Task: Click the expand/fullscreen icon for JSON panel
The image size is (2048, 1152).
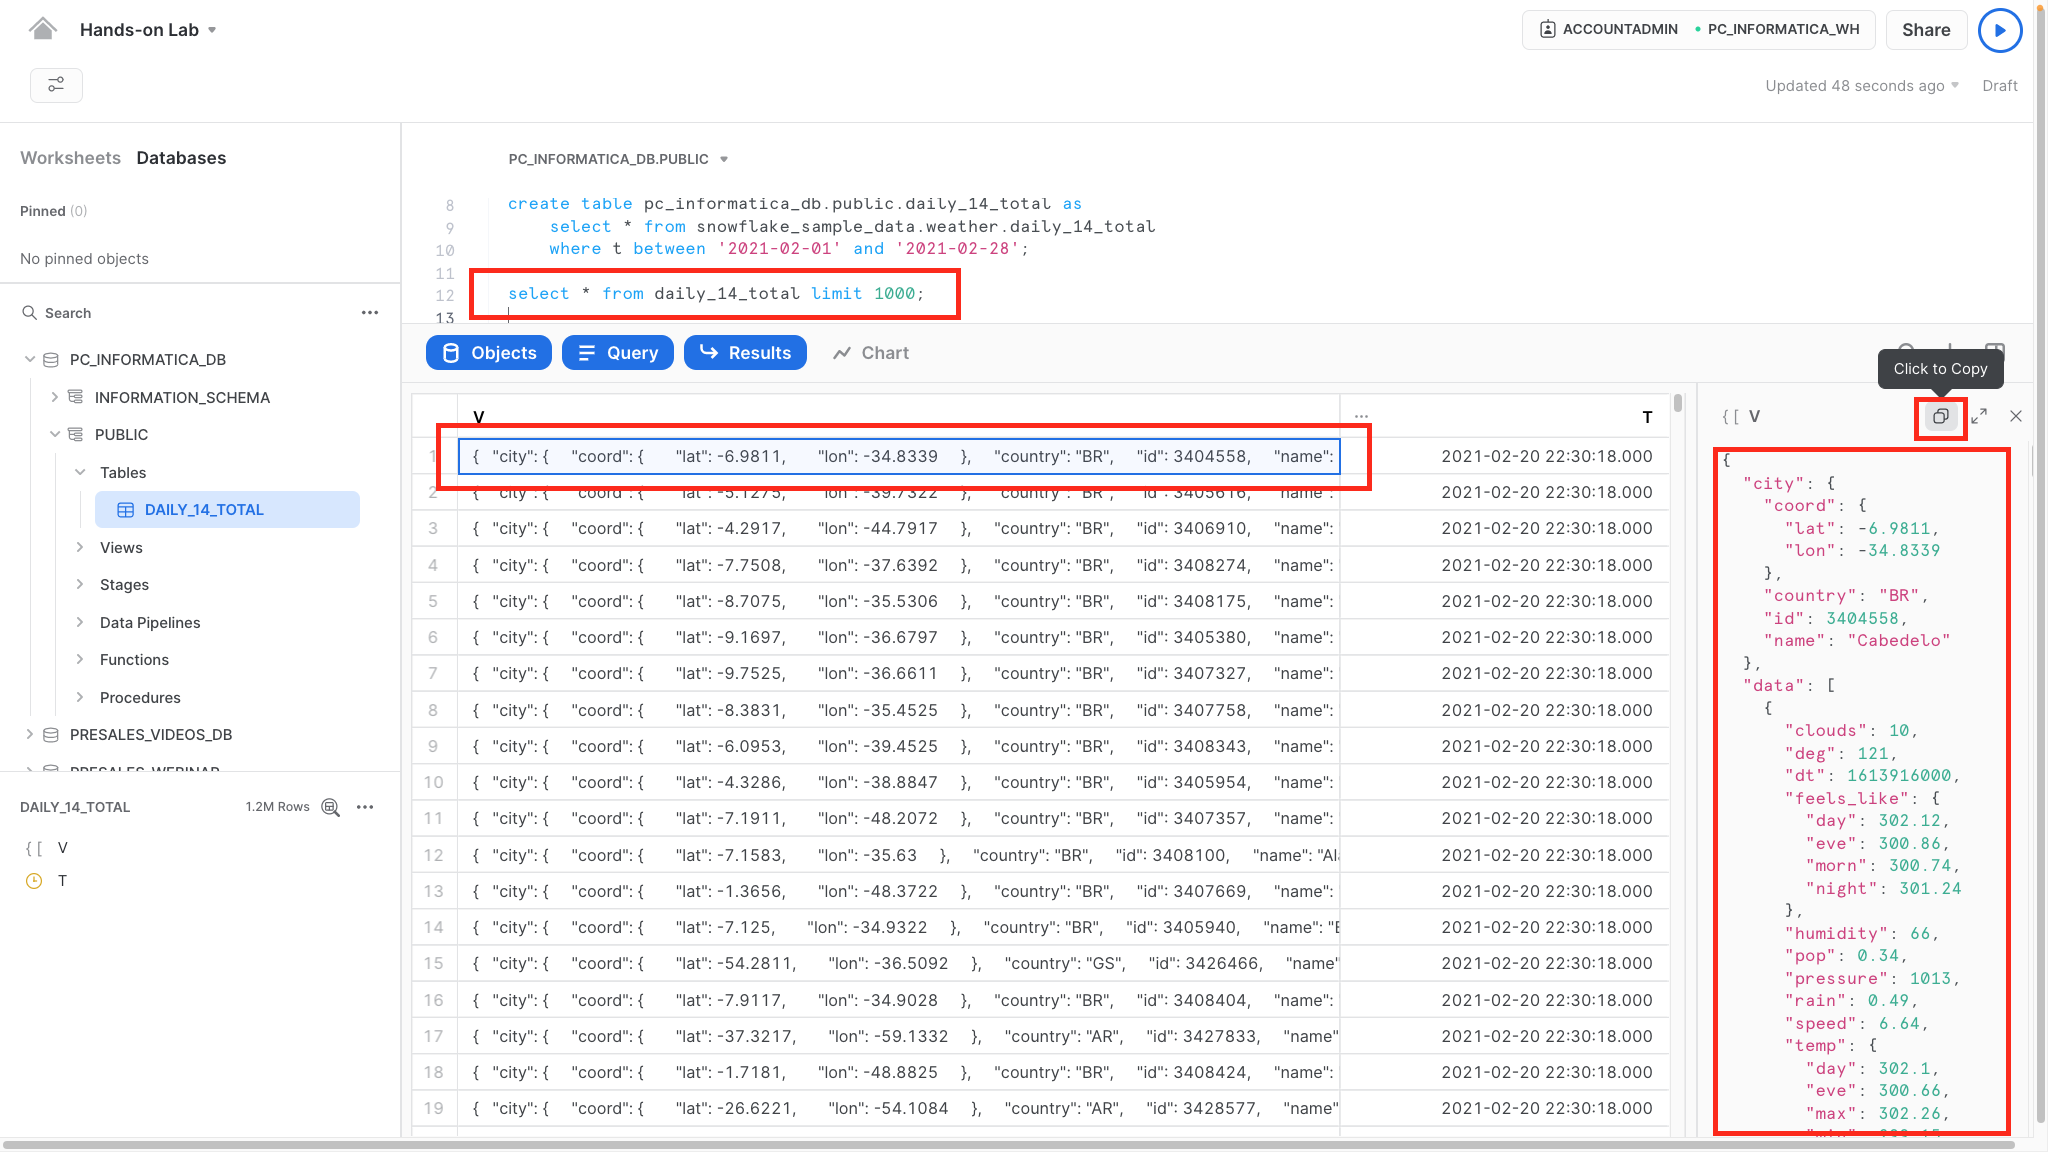Action: click(x=1978, y=418)
